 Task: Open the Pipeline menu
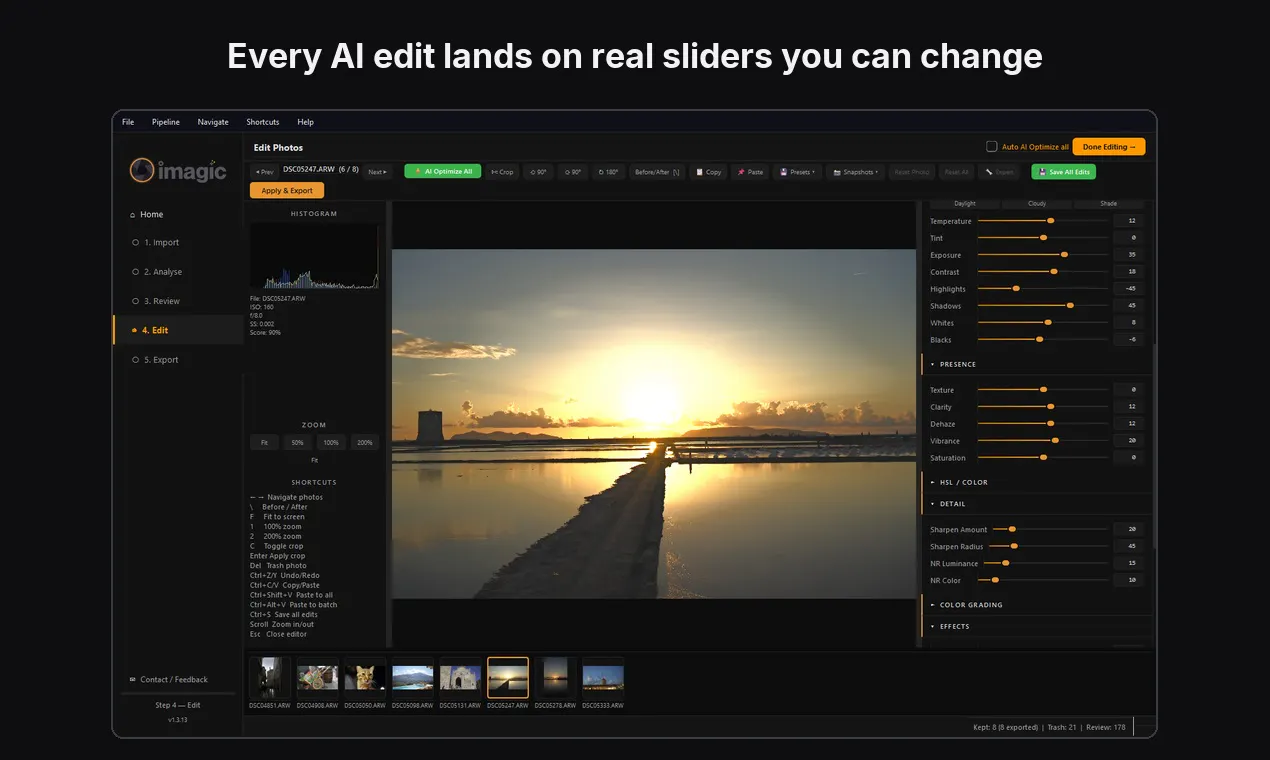166,122
